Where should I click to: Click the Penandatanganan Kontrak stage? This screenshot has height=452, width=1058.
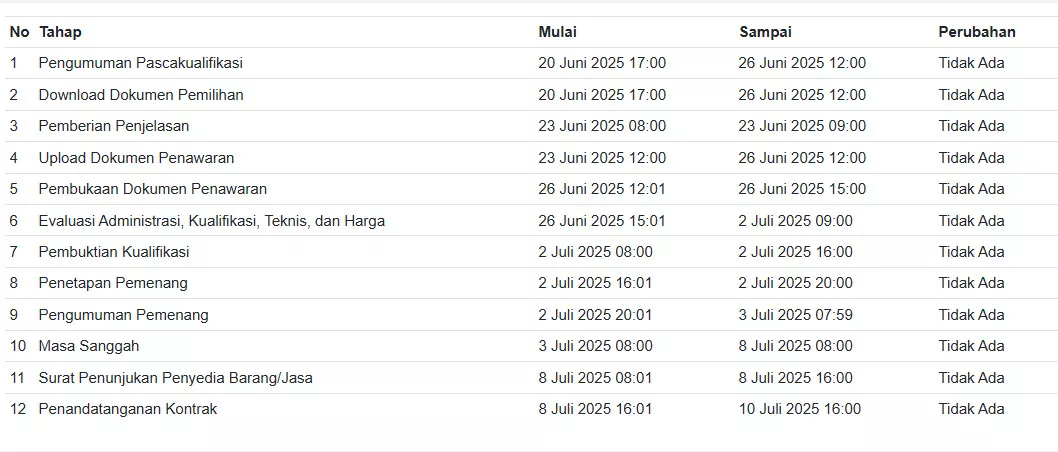[x=128, y=409]
